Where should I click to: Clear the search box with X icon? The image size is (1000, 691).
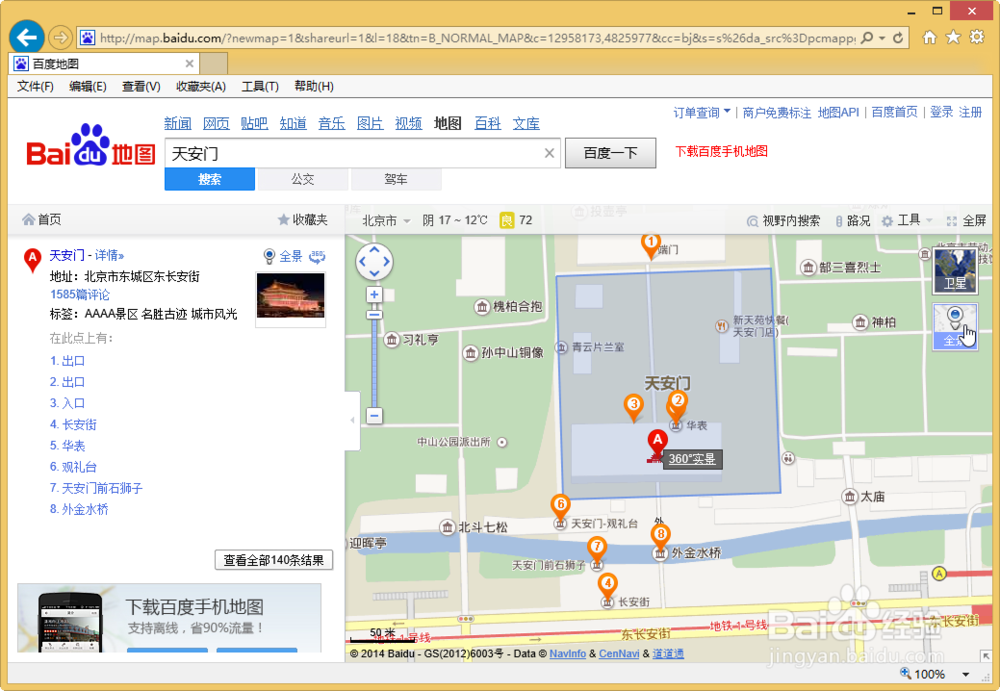click(x=549, y=153)
